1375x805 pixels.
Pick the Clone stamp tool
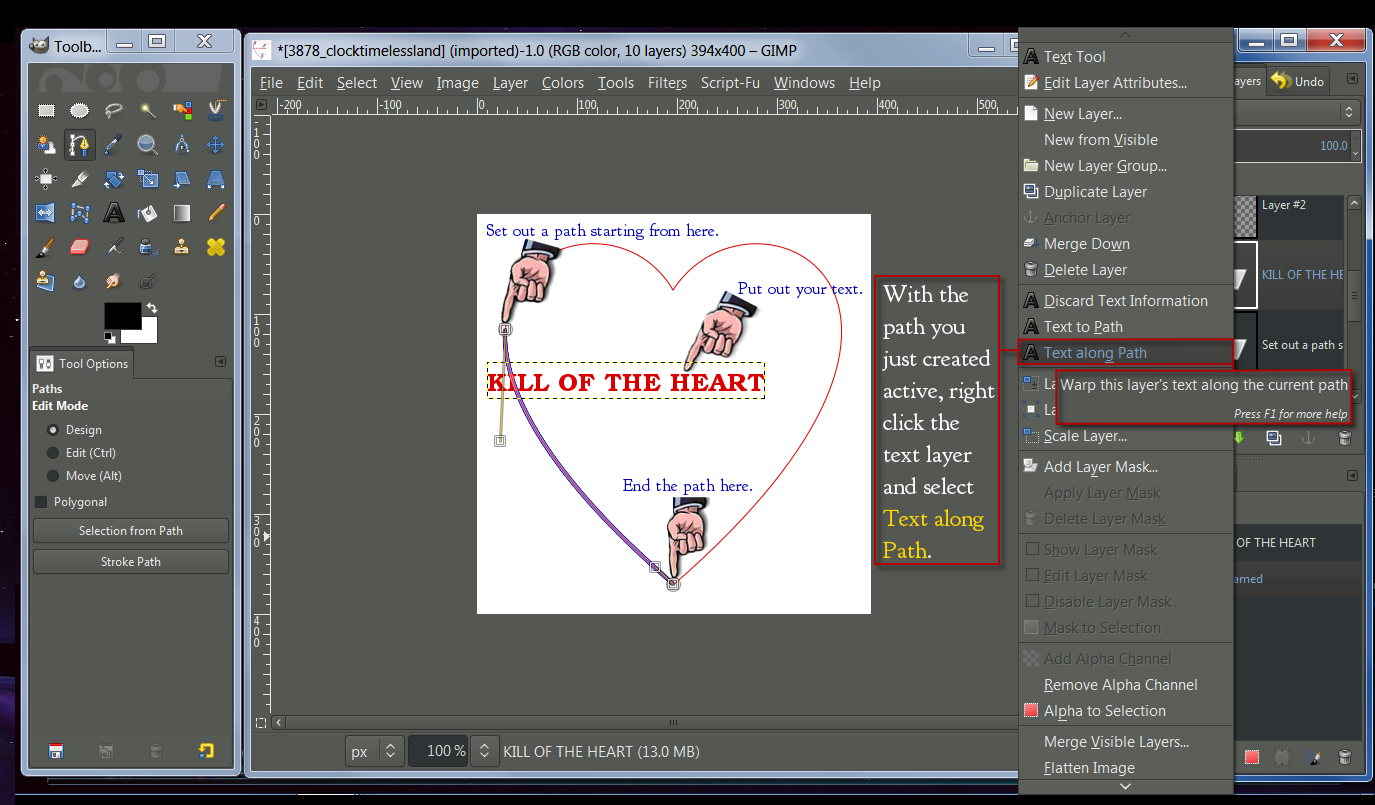pos(181,246)
